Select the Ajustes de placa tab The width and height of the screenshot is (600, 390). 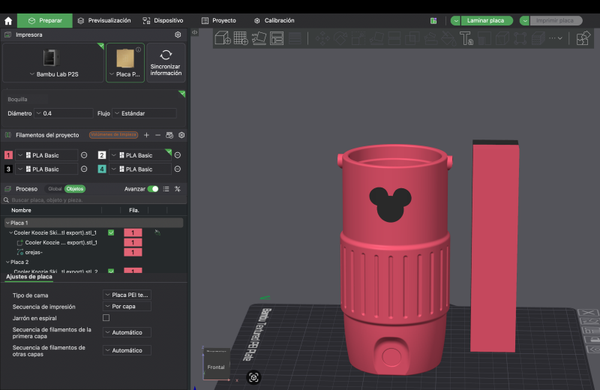click(29, 277)
